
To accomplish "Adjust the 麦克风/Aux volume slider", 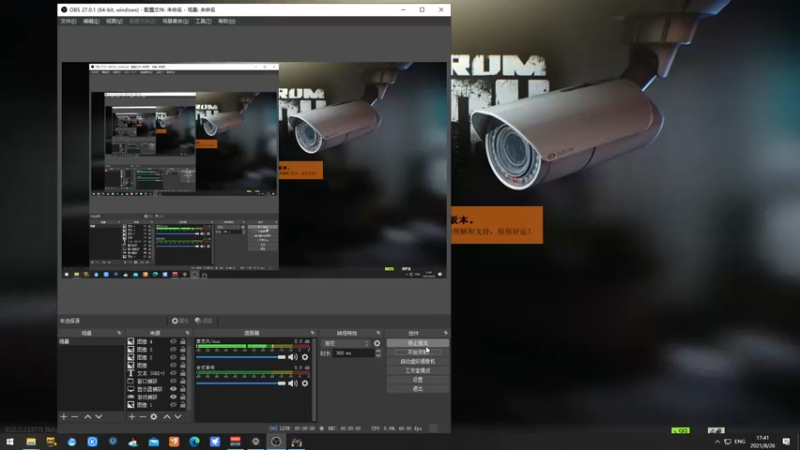I will click(x=241, y=357).
